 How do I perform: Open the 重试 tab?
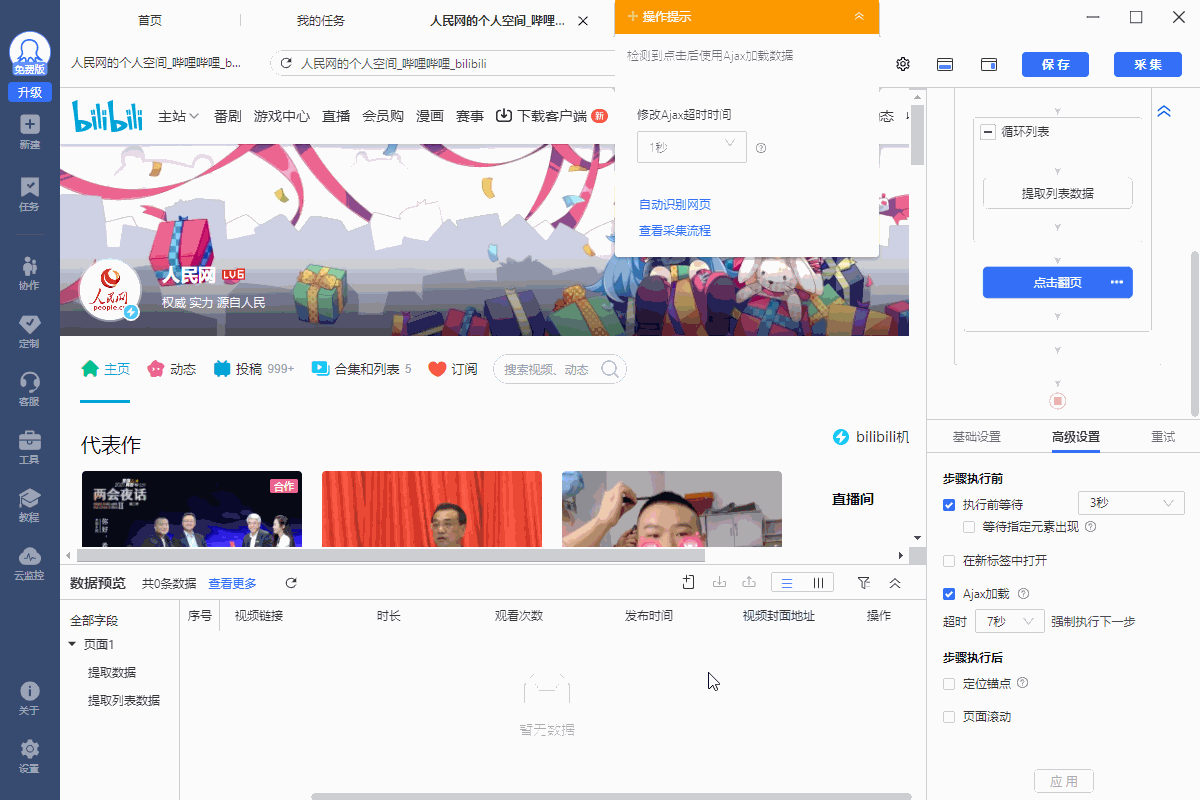[x=1163, y=437]
